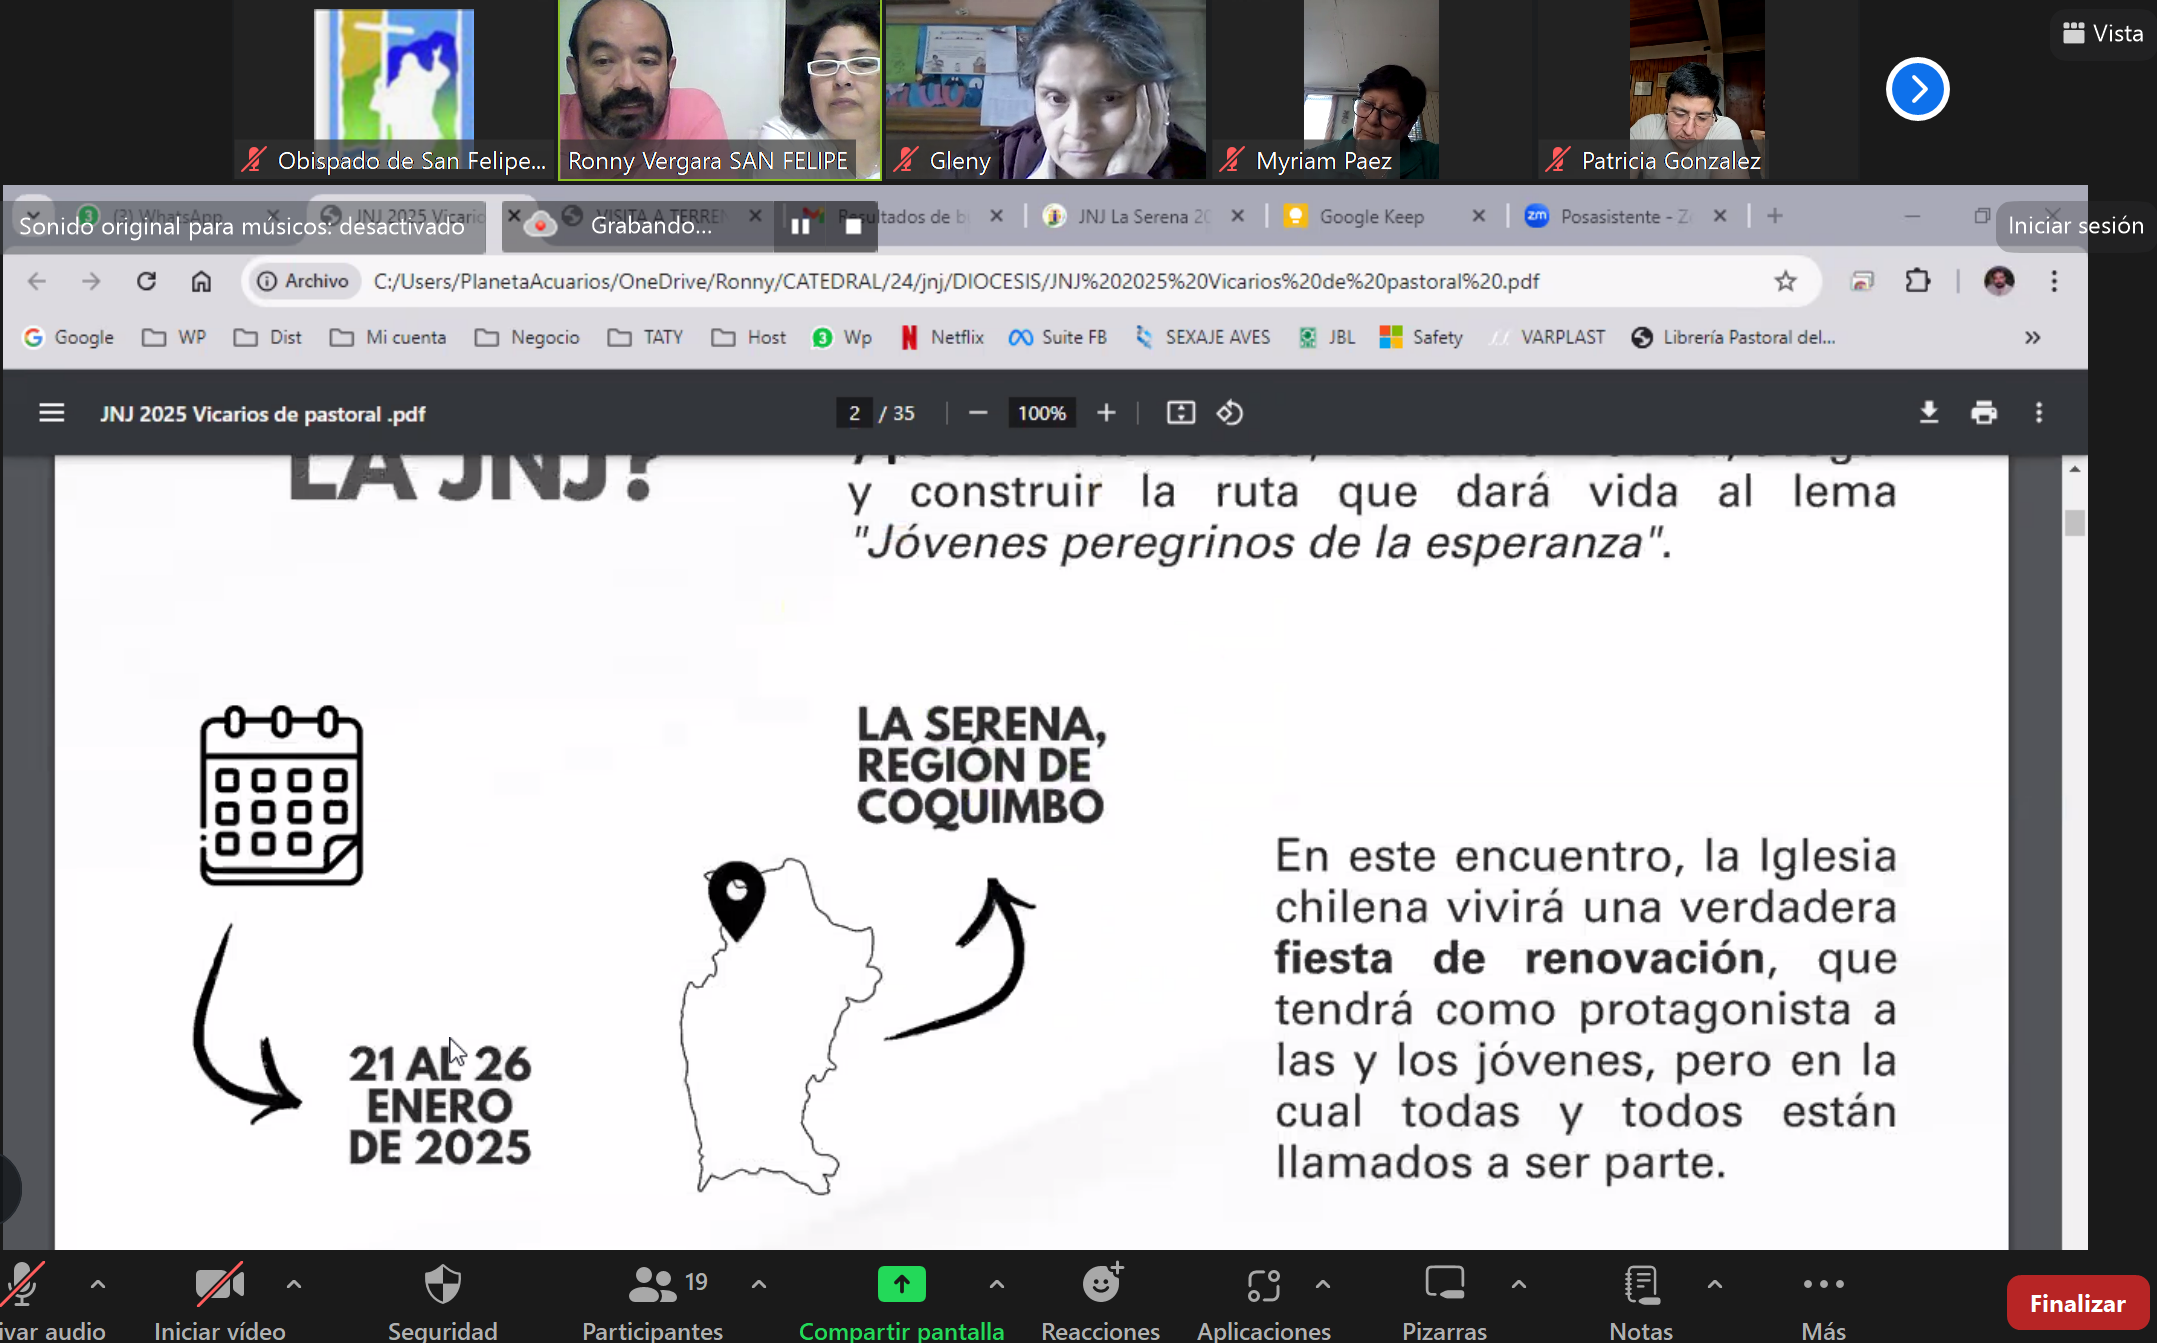Toggle PDF sidebar hamburger menu
Image resolution: width=2157 pixels, height=1343 pixels.
point(51,413)
